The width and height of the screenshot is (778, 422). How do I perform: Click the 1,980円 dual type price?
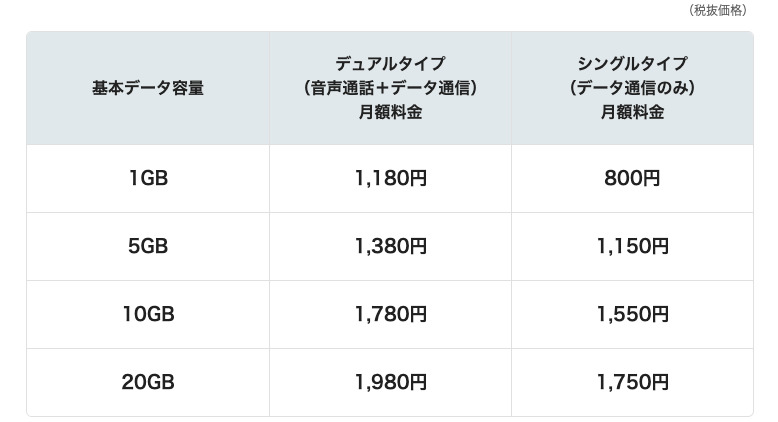click(x=390, y=382)
